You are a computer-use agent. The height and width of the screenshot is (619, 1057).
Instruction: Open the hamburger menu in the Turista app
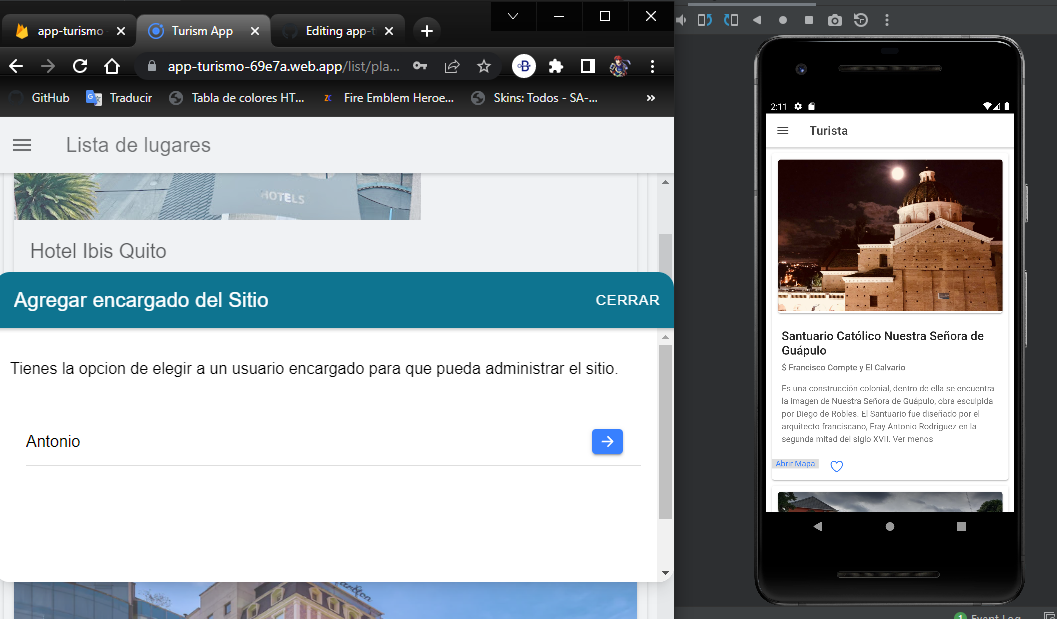click(784, 130)
